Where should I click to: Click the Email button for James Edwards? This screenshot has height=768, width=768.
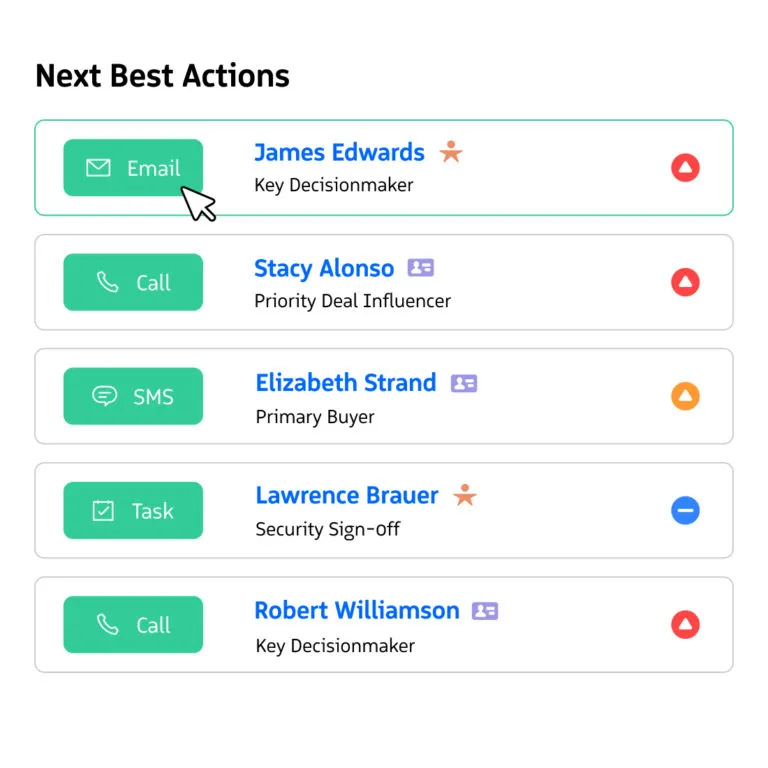pos(133,168)
